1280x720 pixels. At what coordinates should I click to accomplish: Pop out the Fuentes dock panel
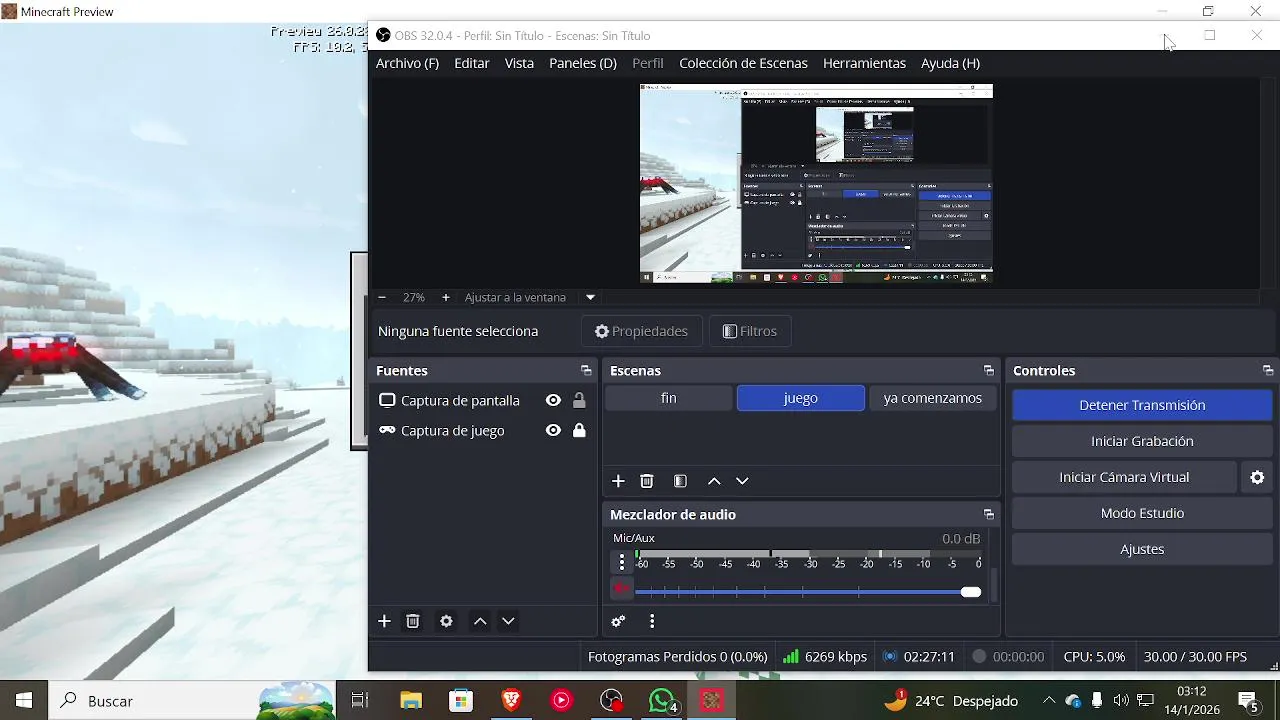coord(586,371)
